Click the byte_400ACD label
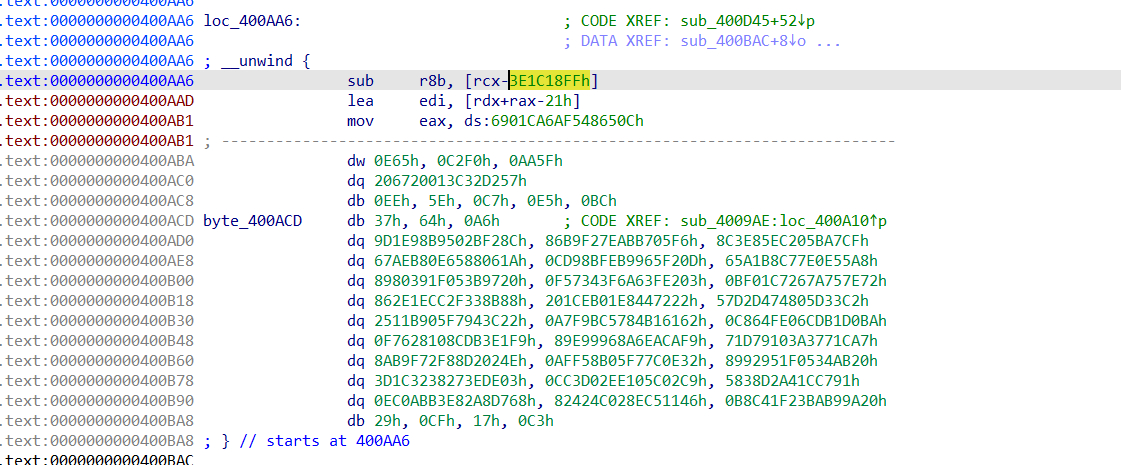 click(252, 221)
